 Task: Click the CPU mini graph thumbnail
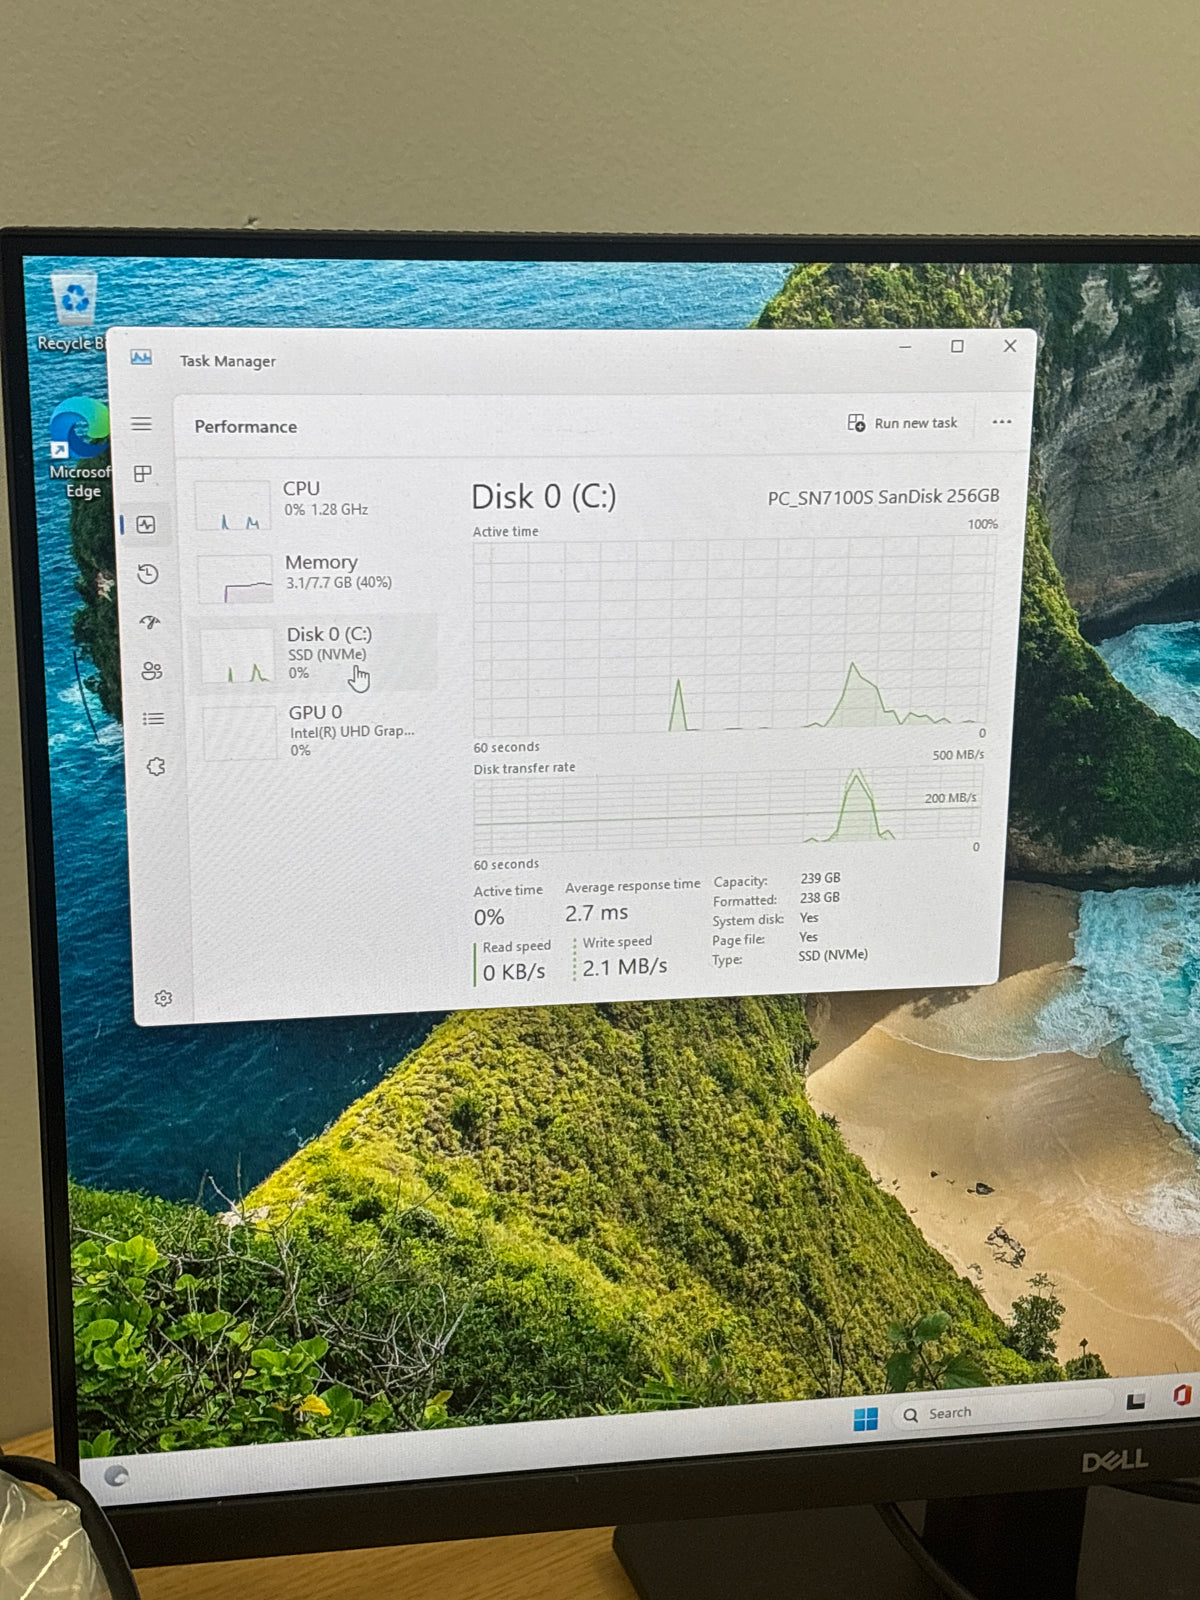click(x=233, y=505)
